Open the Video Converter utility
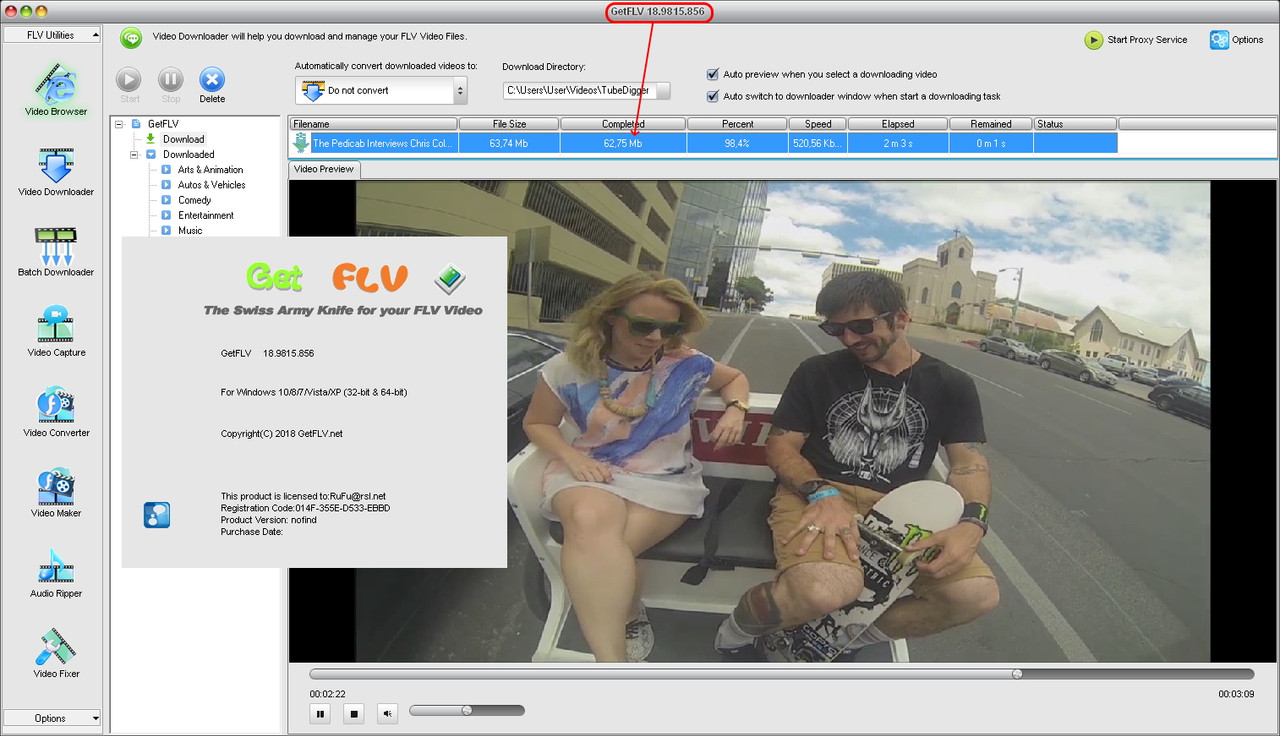Screen dimensions: 1280x736 click(56, 412)
